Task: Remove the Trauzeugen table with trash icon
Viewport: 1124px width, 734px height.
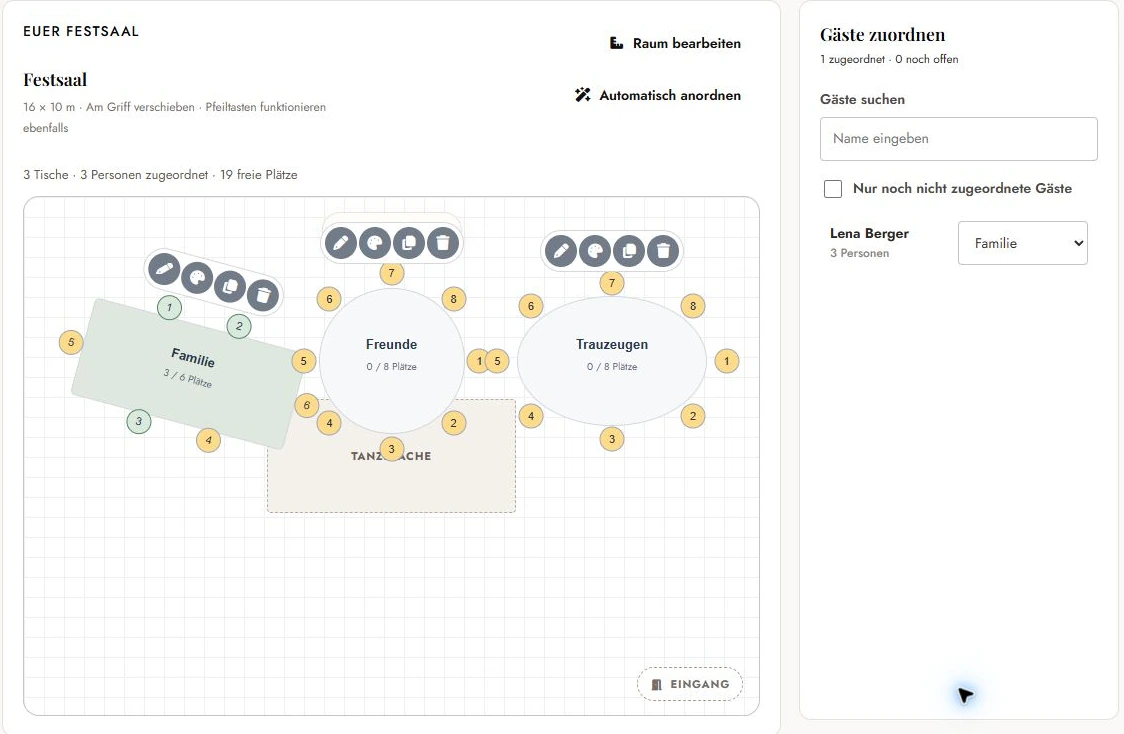Action: click(x=663, y=251)
